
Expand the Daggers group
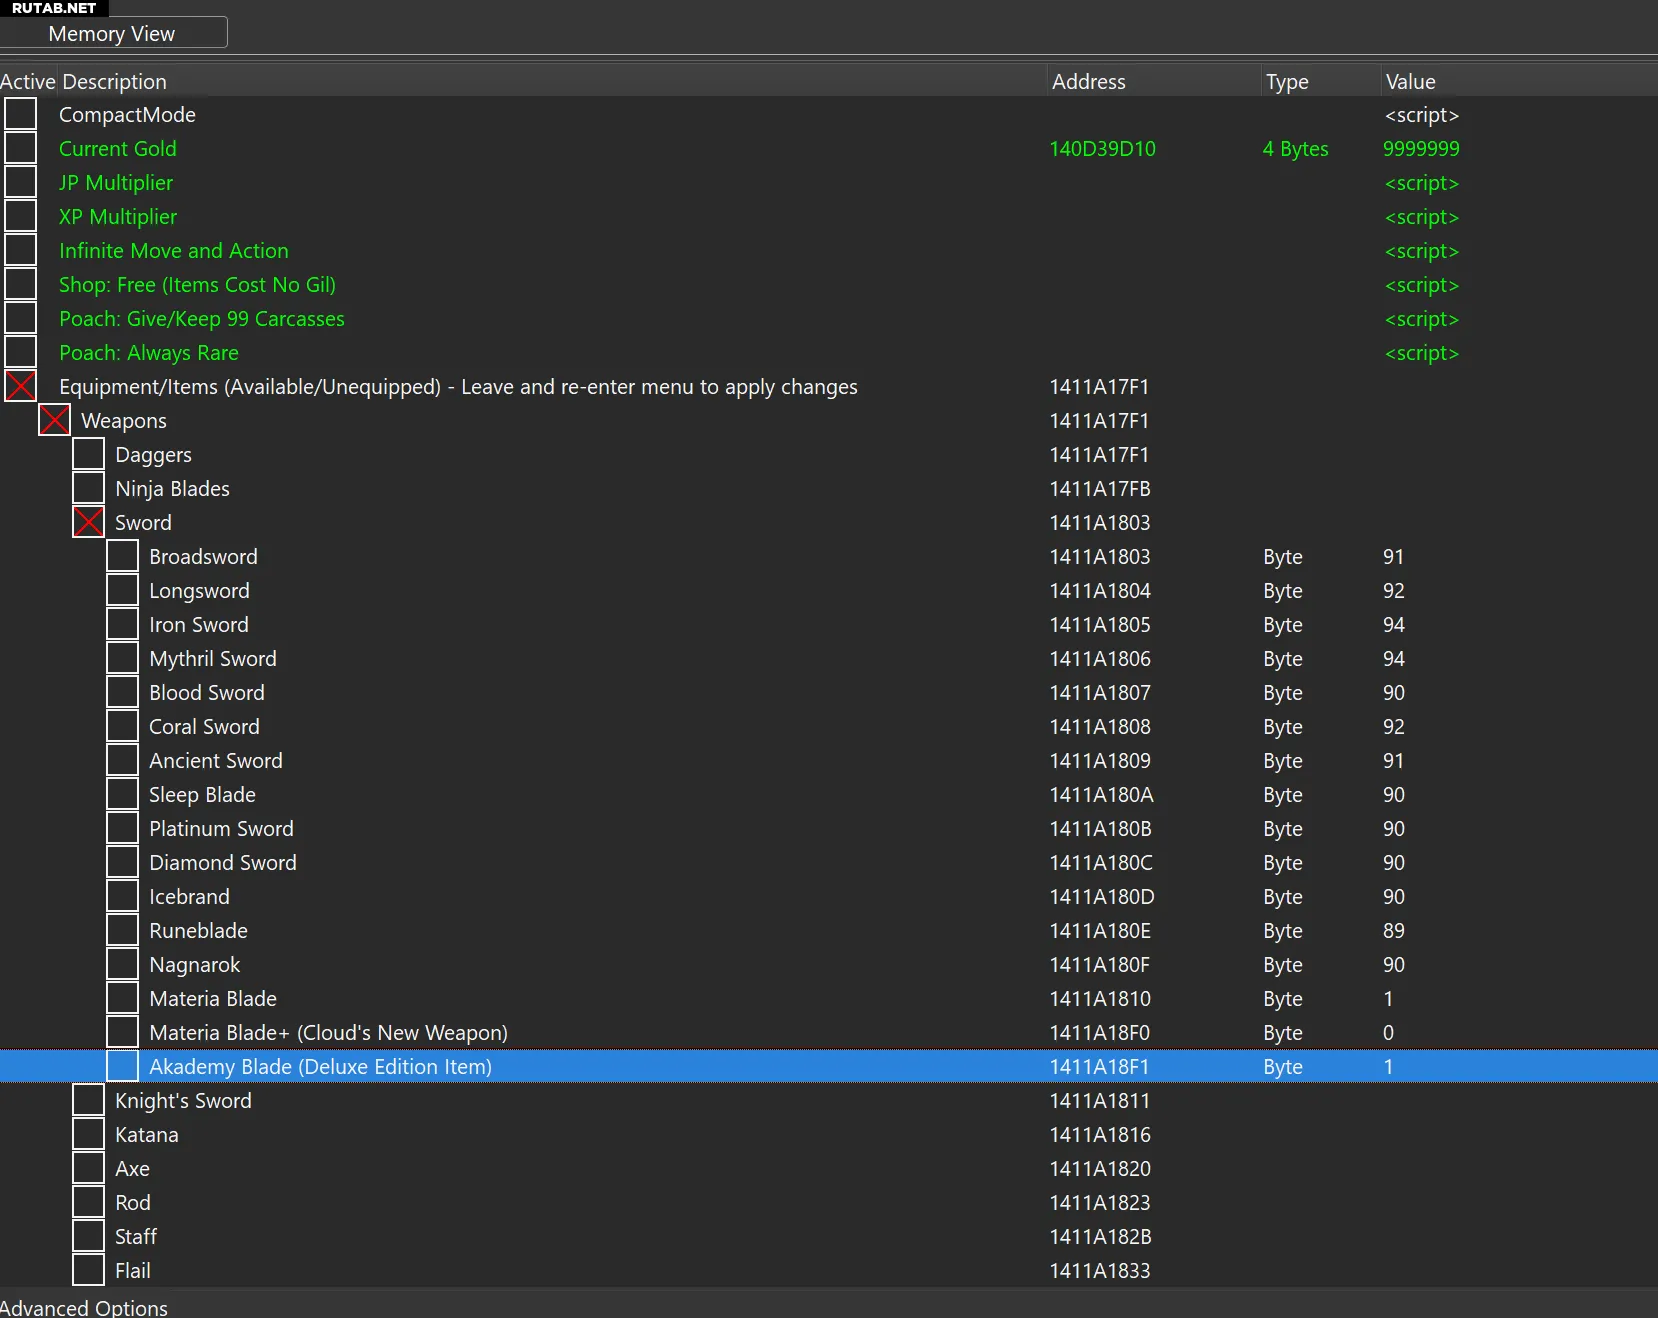point(89,454)
